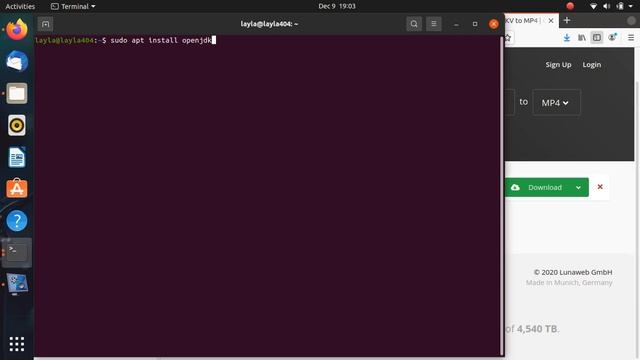Image resolution: width=640 pixels, height=360 pixels.
Task: Open new Firefox tab with plus
Action: [567, 20]
